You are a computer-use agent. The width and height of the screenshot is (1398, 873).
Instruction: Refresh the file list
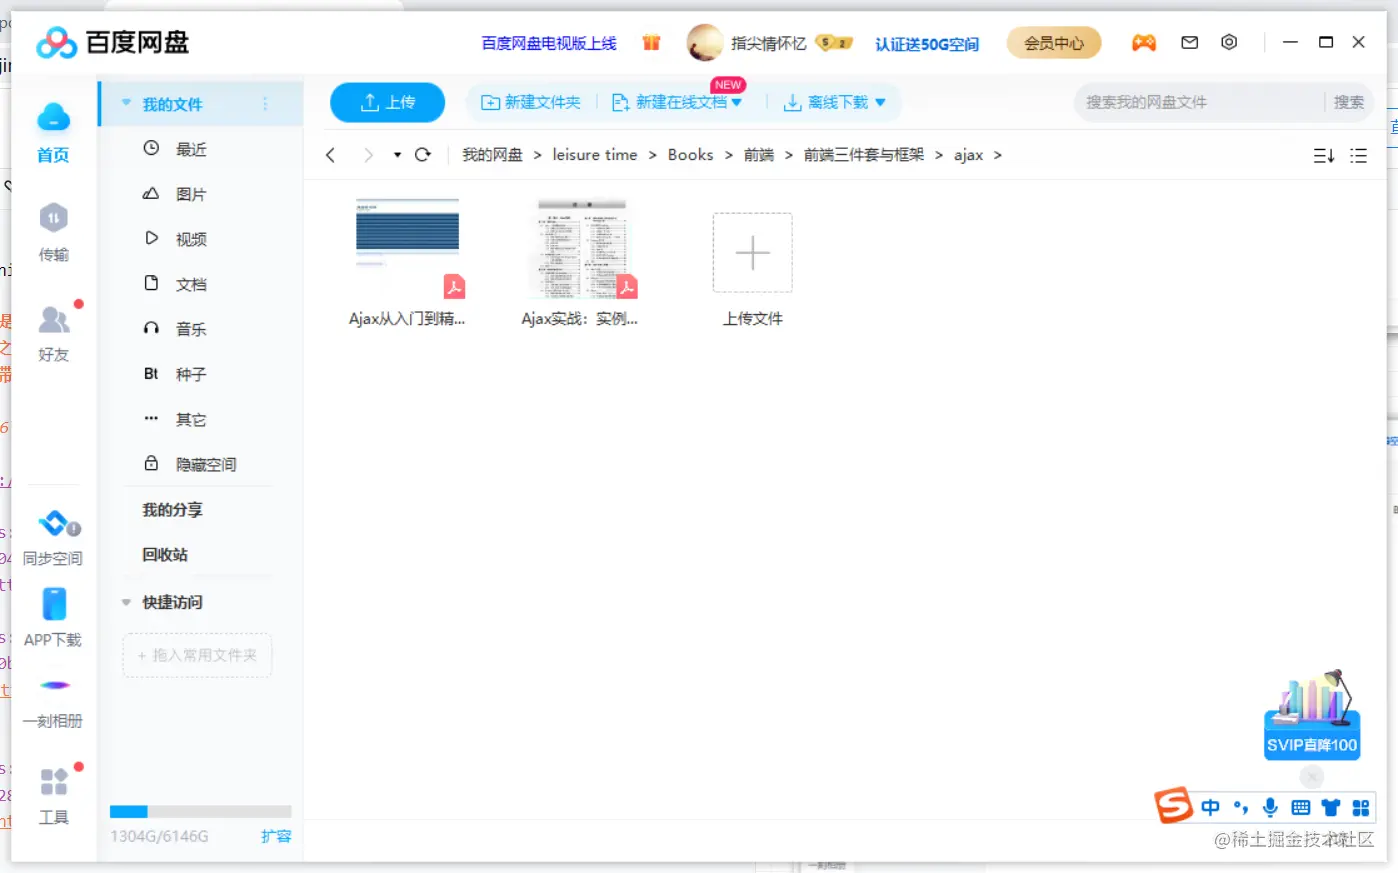[x=423, y=155]
